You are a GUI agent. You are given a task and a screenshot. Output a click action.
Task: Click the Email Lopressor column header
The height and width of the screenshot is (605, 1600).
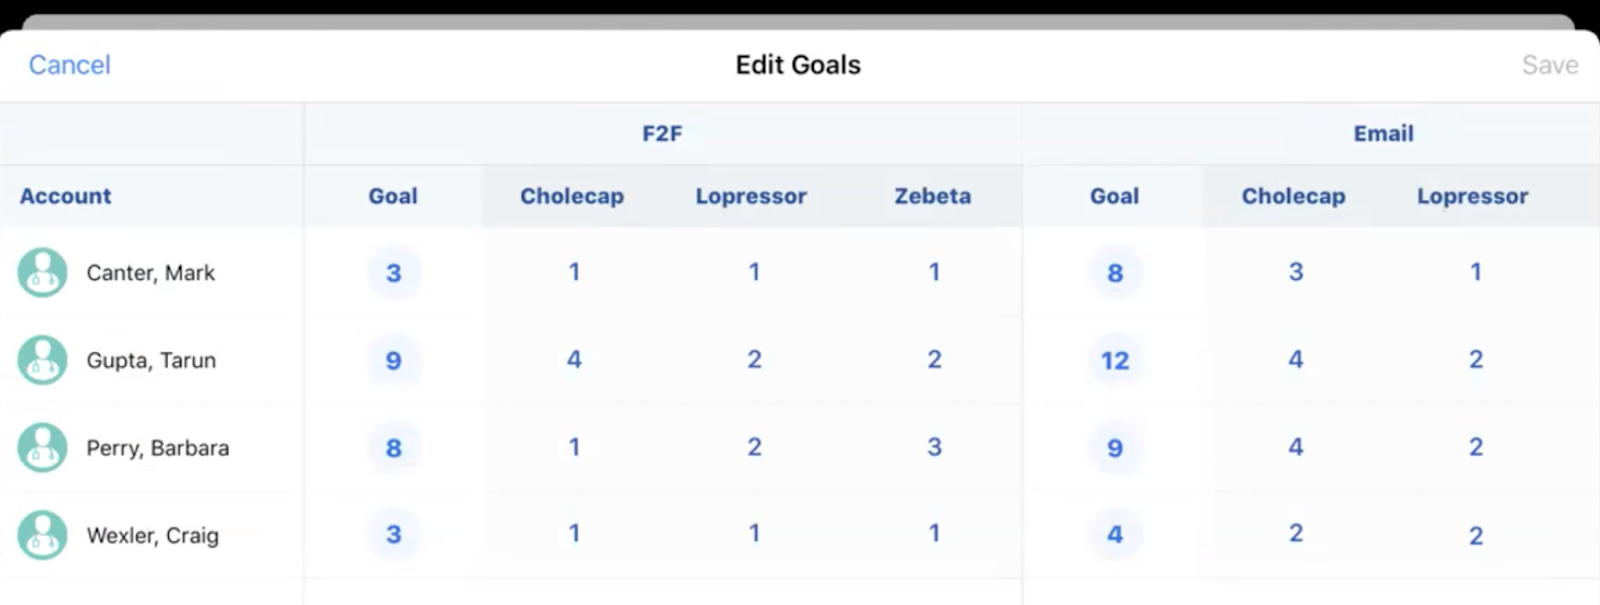point(1472,196)
